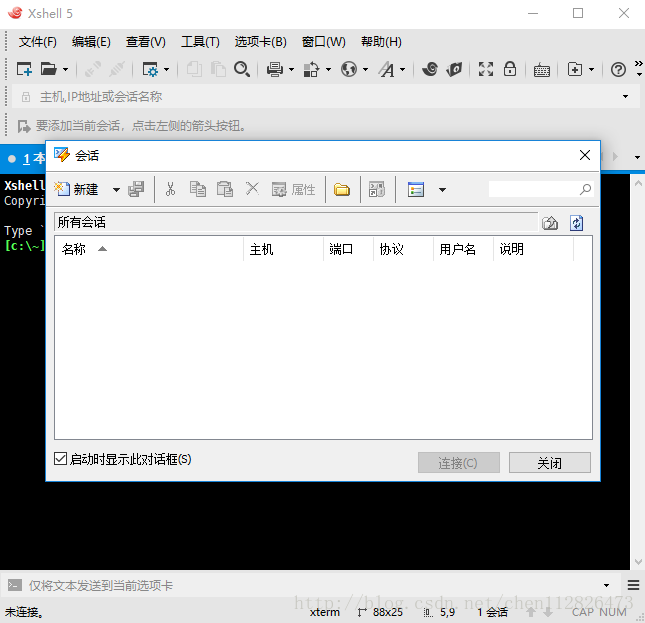Sort by 名称 column header
The image size is (645, 623).
click(149, 249)
